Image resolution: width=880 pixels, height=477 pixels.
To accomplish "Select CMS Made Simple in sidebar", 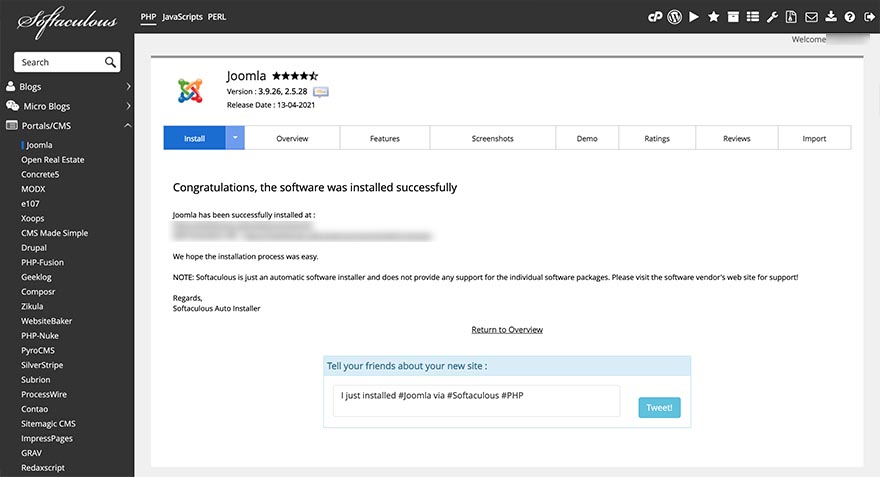I will point(54,232).
